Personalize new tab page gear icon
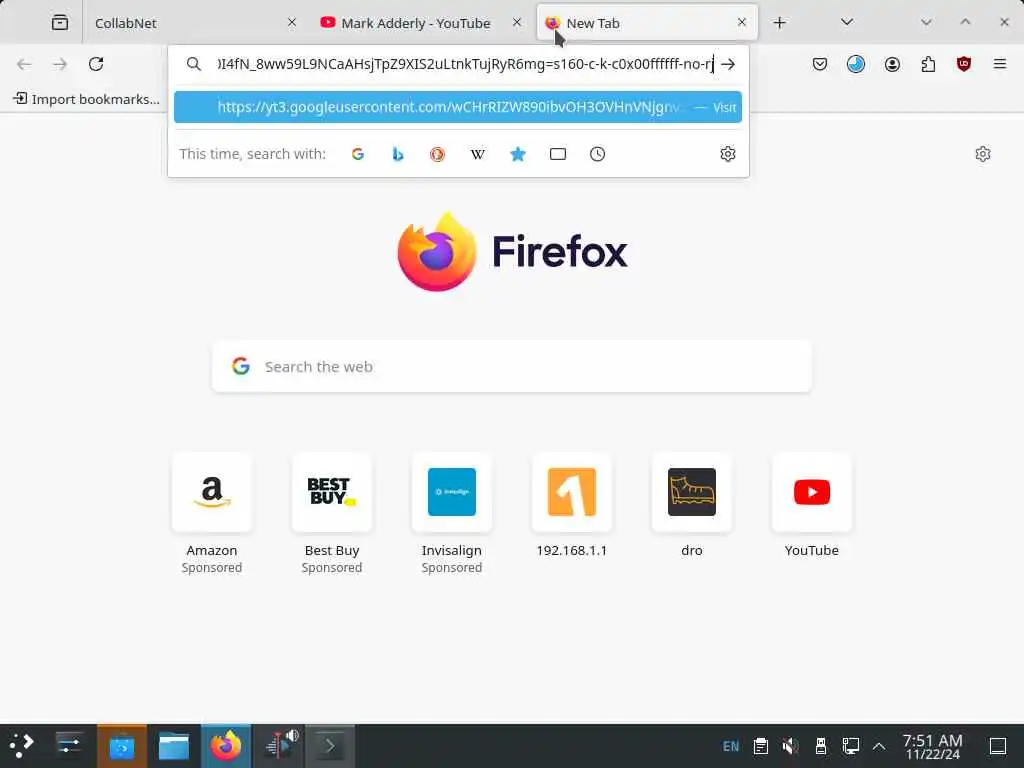 click(983, 154)
